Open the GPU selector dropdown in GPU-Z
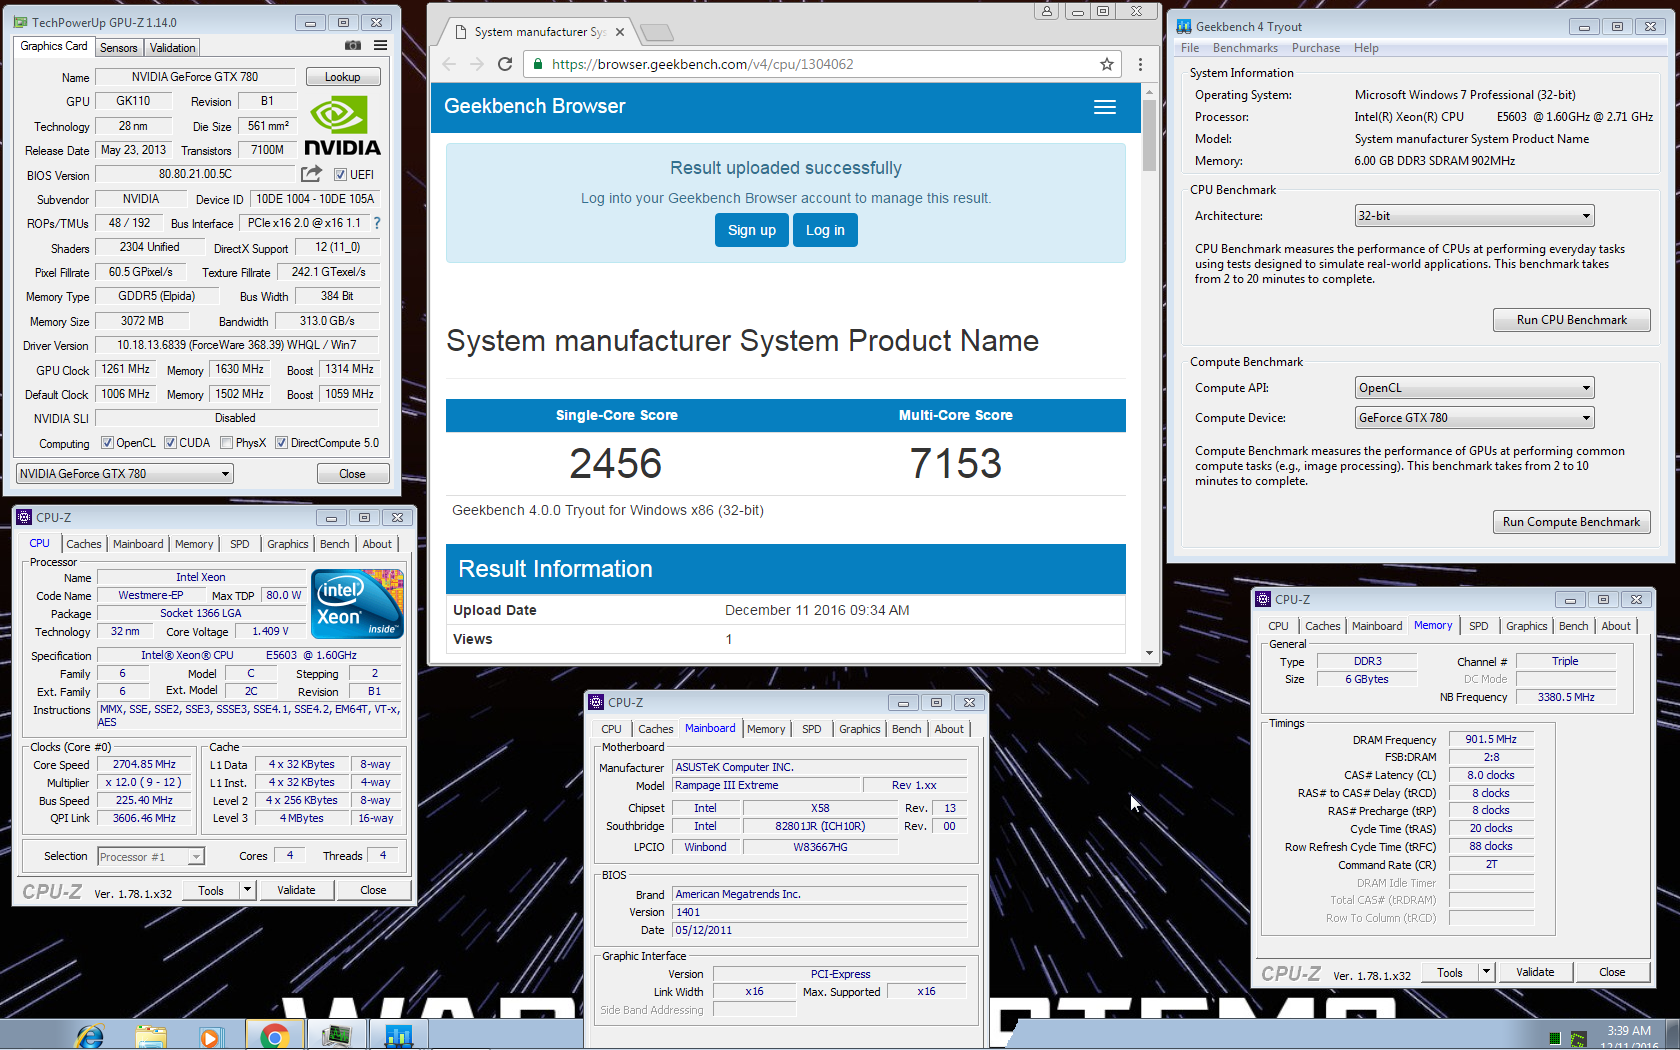 125,474
